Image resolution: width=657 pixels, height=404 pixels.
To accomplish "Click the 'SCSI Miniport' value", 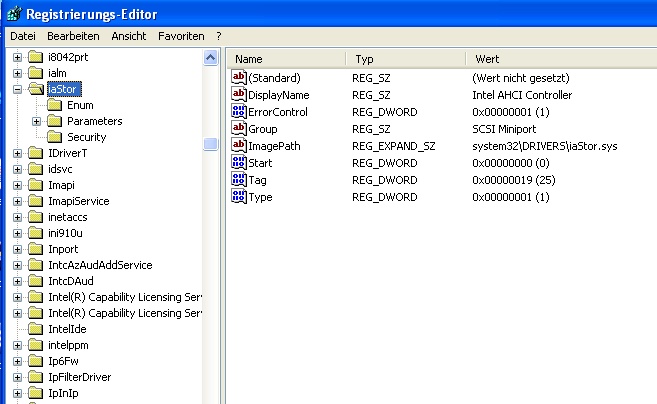I will tap(504, 129).
